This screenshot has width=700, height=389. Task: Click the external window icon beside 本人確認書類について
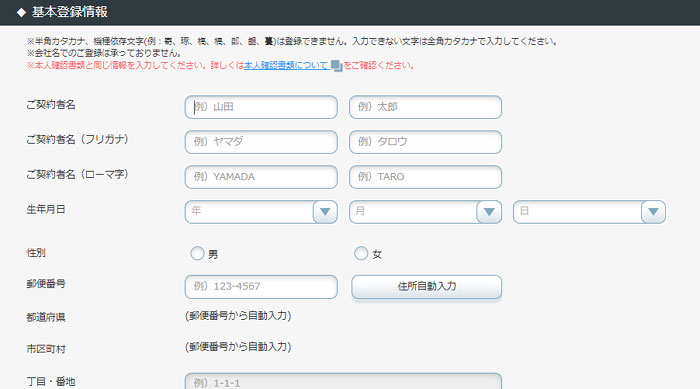click(x=337, y=66)
